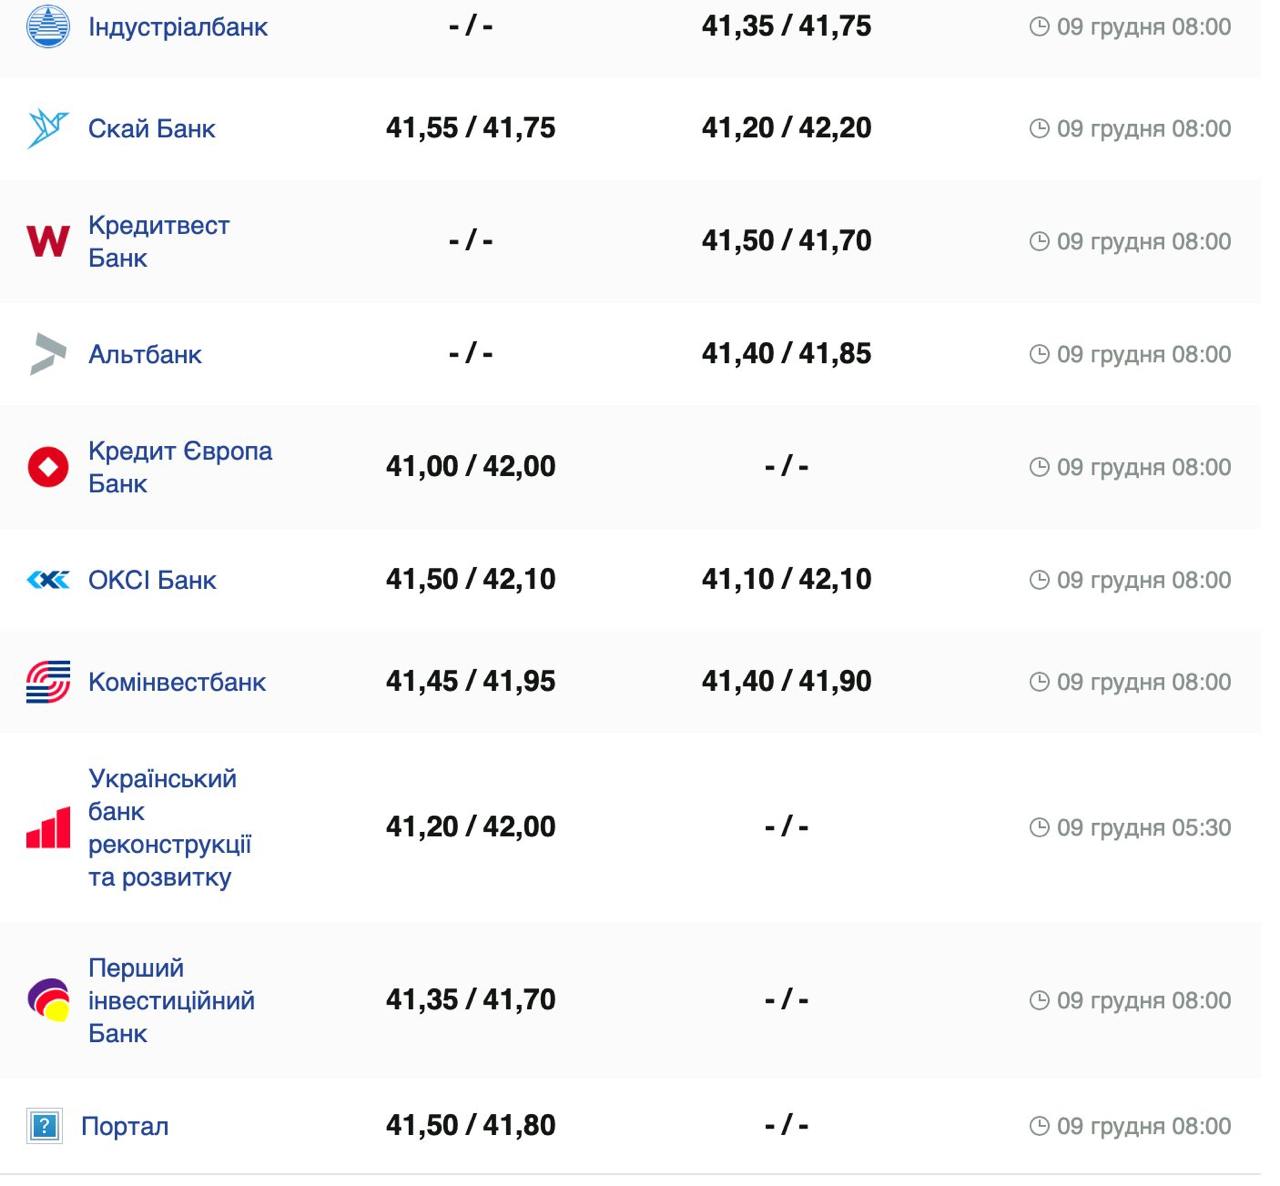Open the Кредитвест Банк link
Image resolution: width=1280 pixels, height=1186 pixels.
point(159,241)
